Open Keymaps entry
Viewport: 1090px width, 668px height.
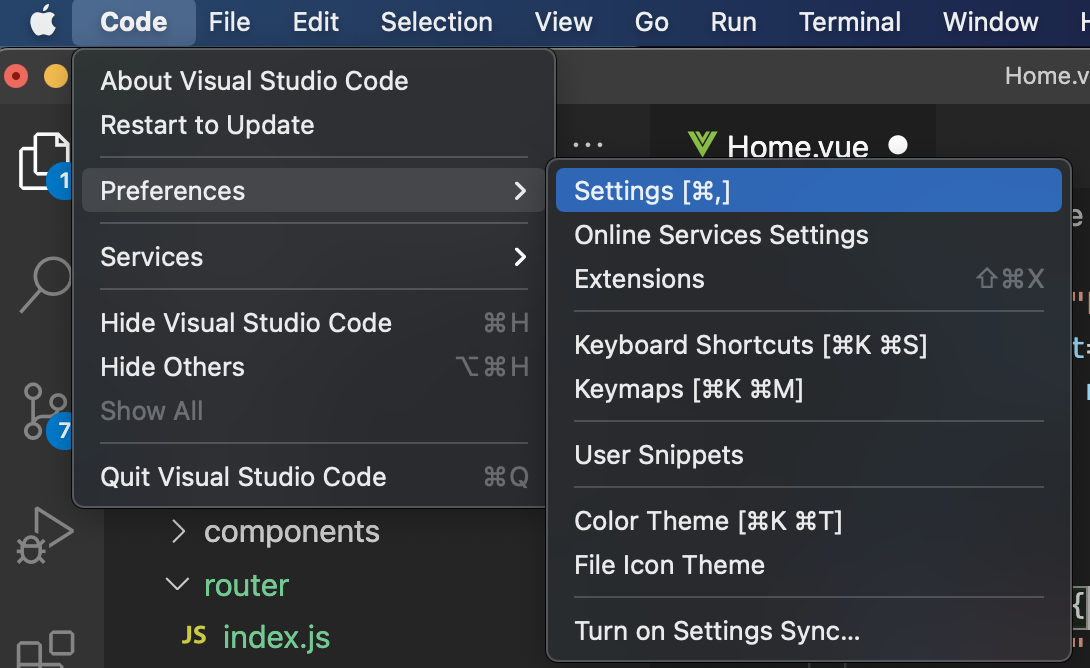[x=808, y=389]
